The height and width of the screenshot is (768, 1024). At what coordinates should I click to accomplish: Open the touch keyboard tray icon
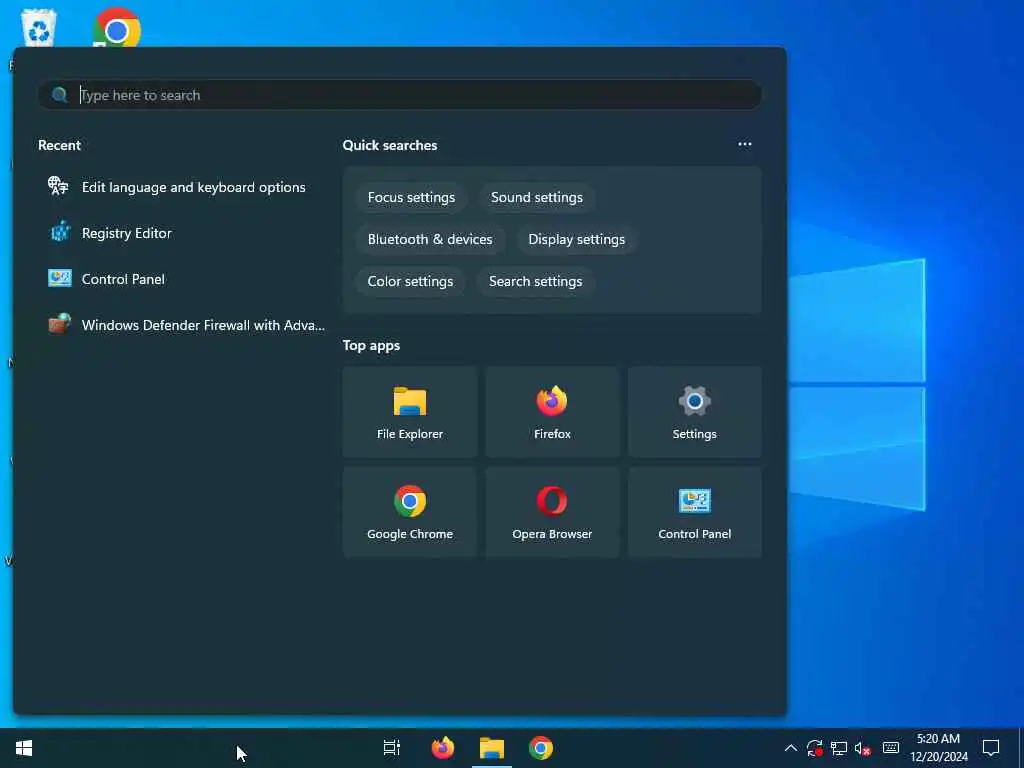coord(891,748)
